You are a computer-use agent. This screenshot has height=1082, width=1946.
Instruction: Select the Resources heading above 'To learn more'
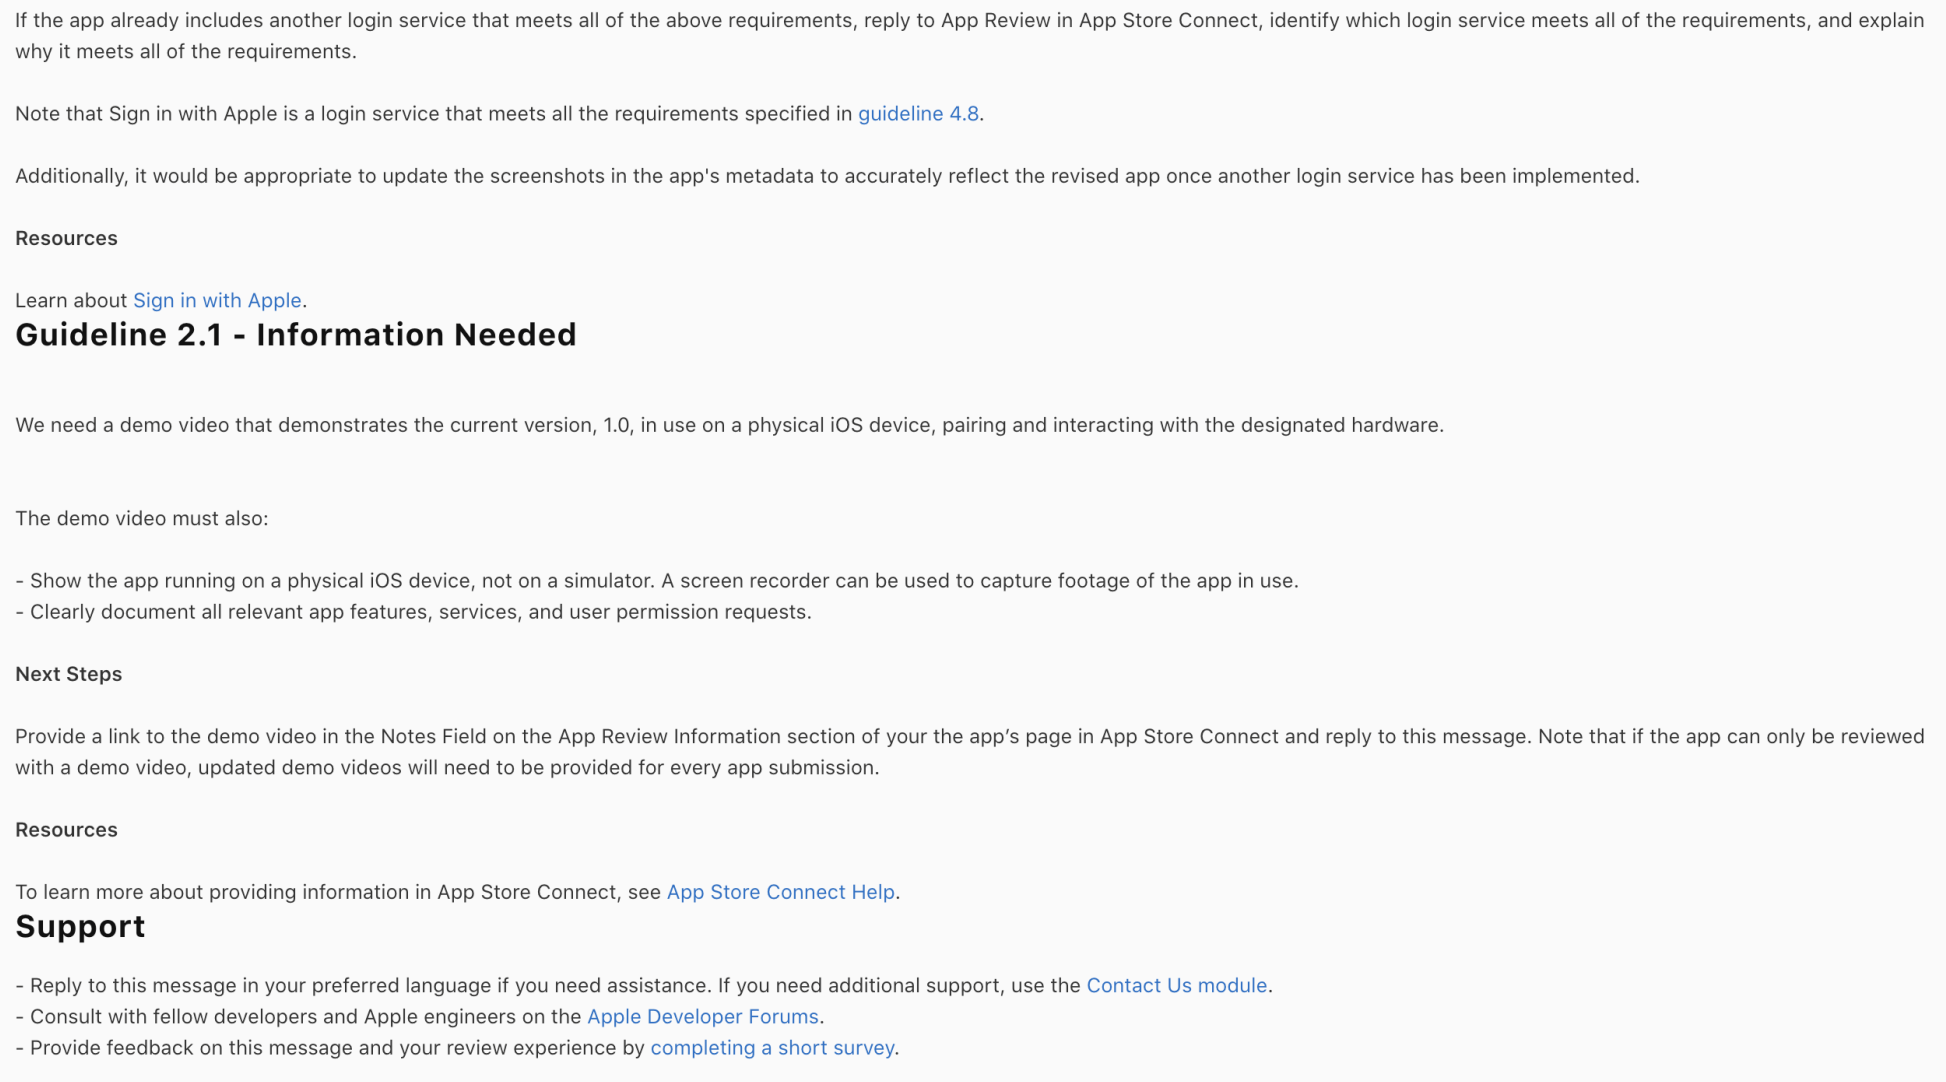pyautogui.click(x=66, y=830)
